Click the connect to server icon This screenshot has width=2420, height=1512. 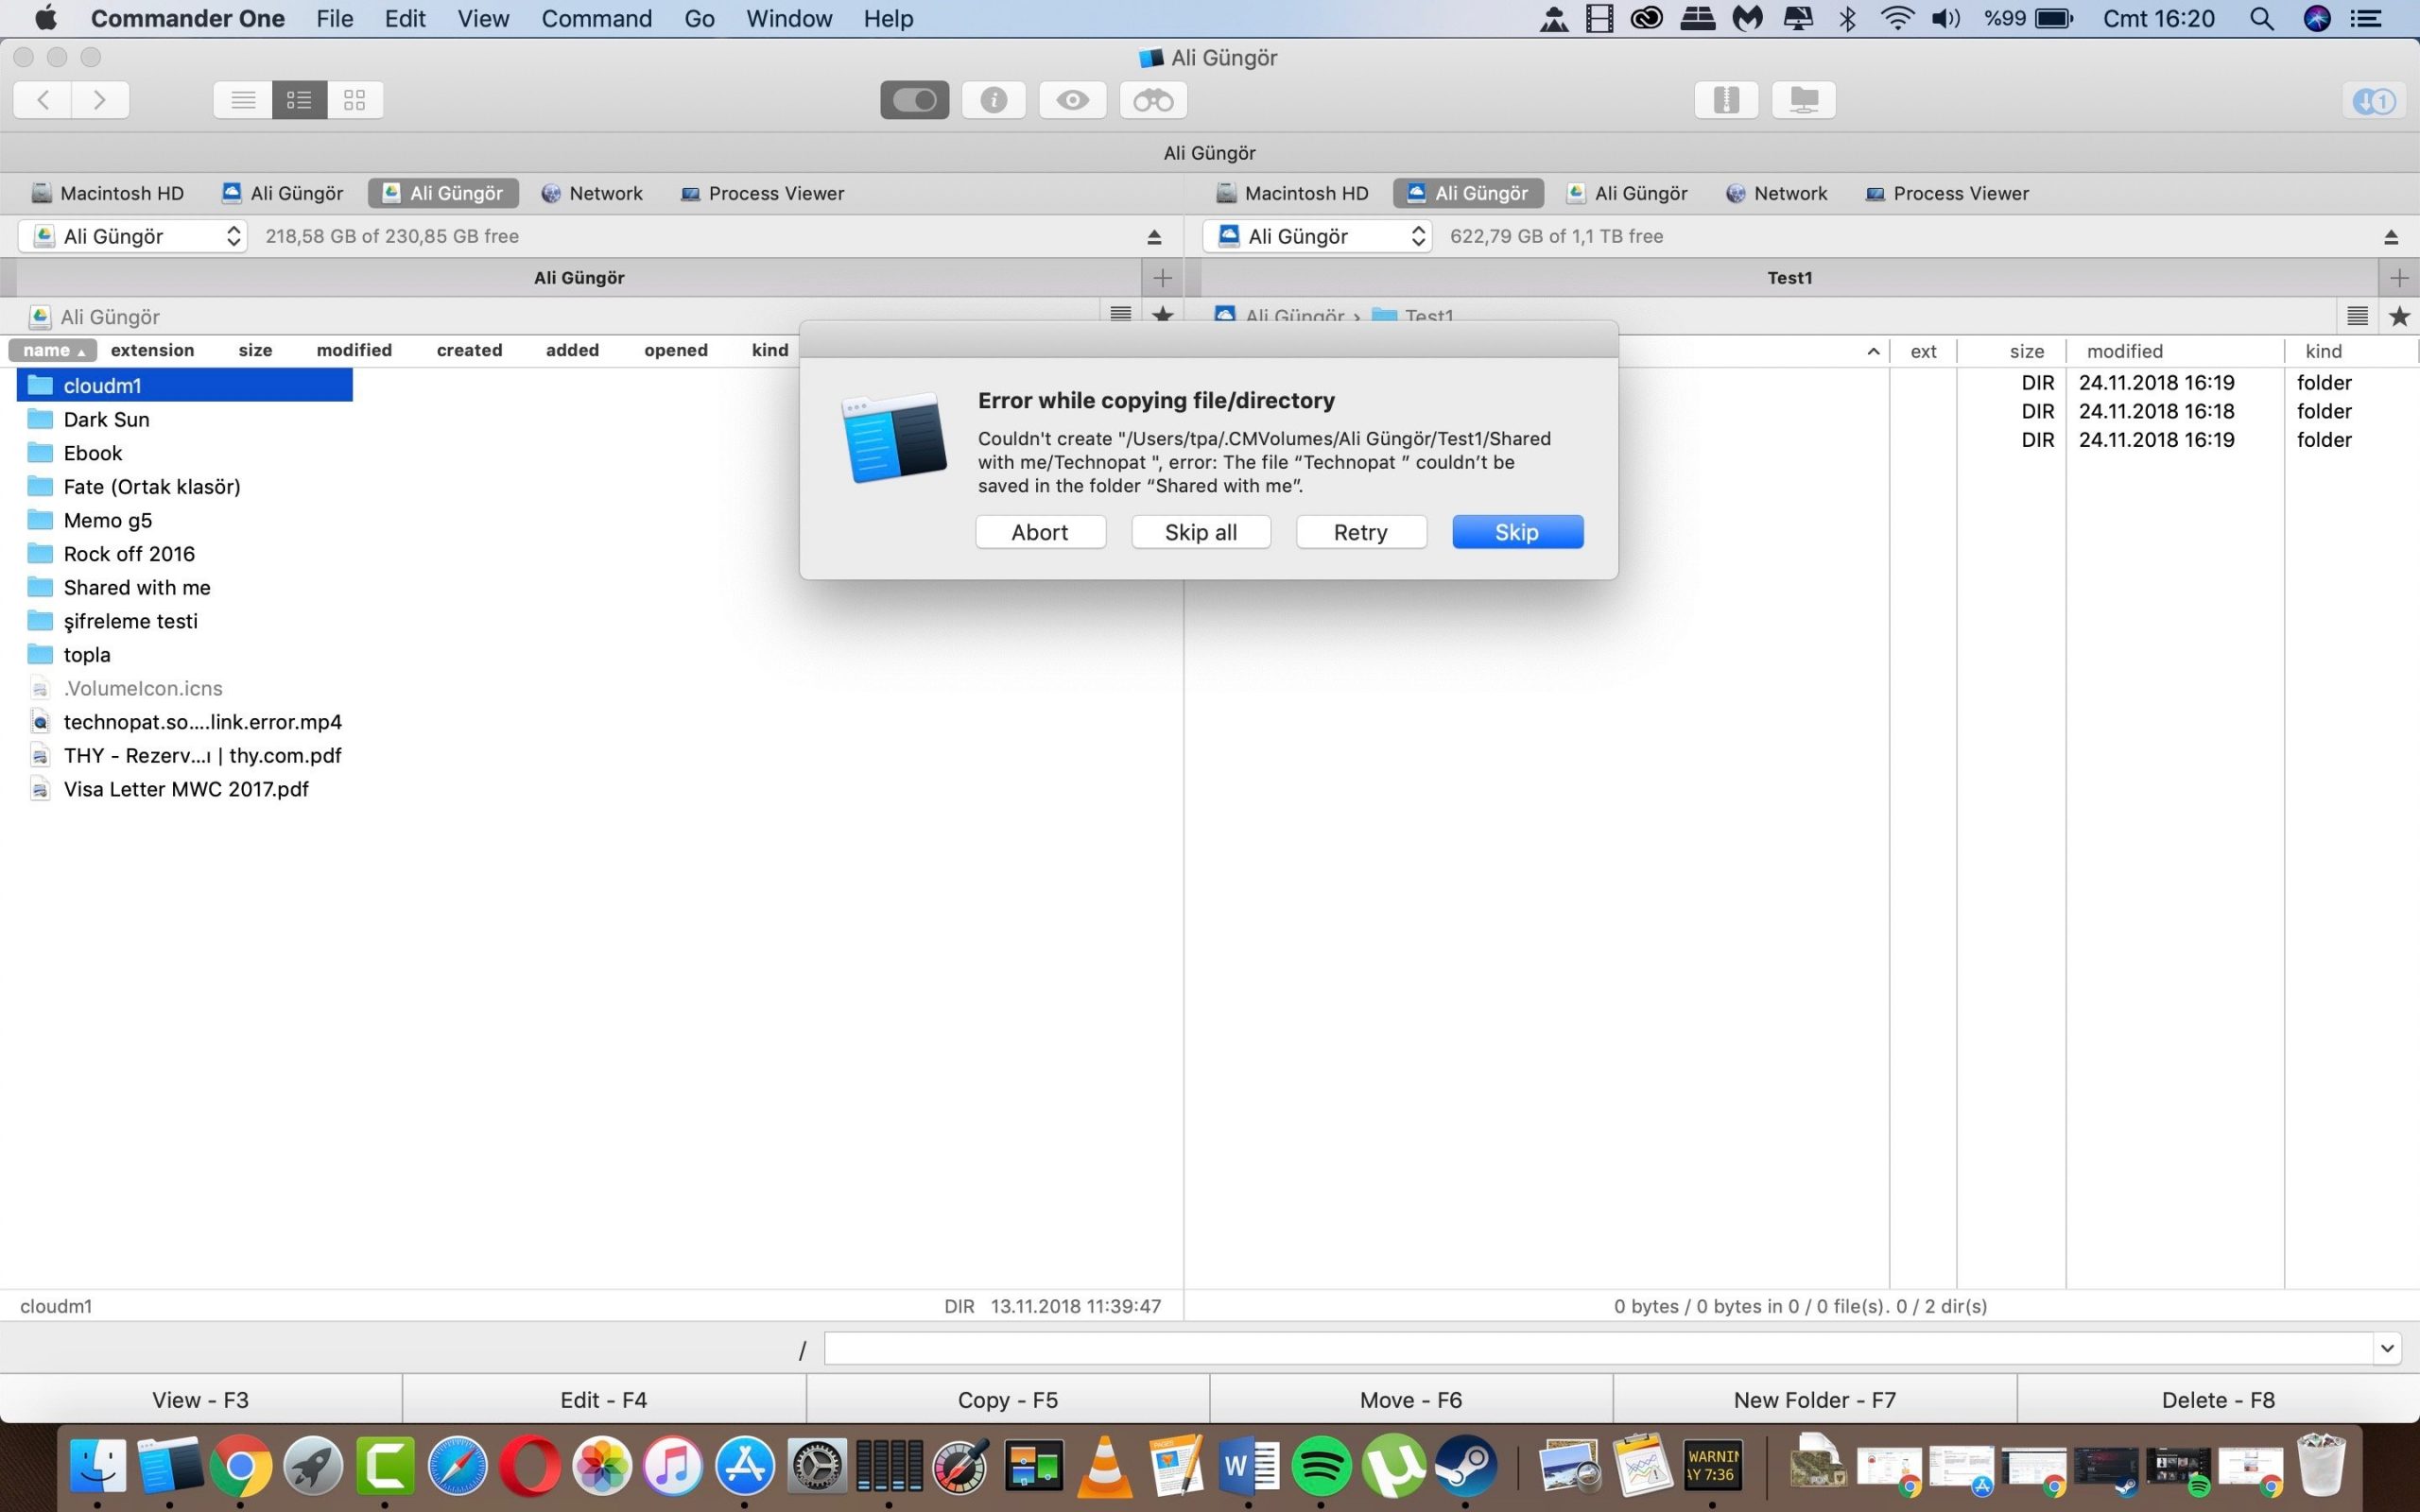[1803, 100]
